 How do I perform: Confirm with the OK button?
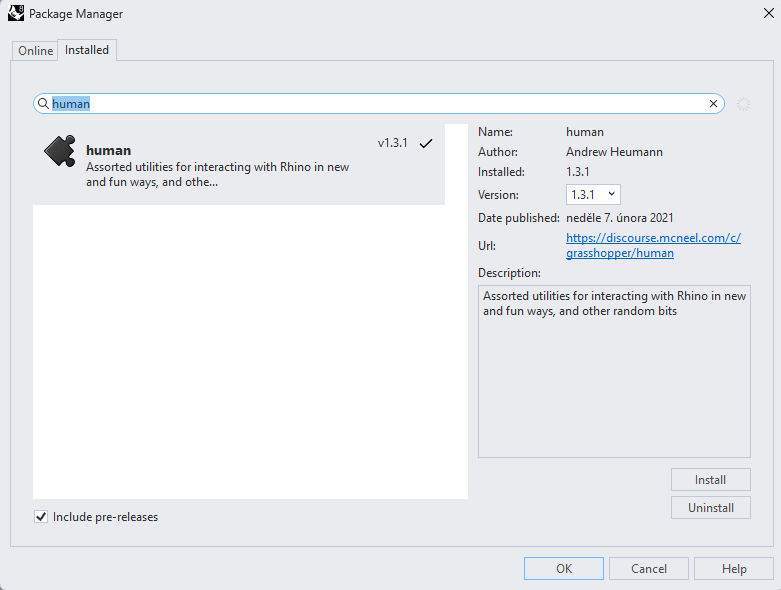pos(564,569)
